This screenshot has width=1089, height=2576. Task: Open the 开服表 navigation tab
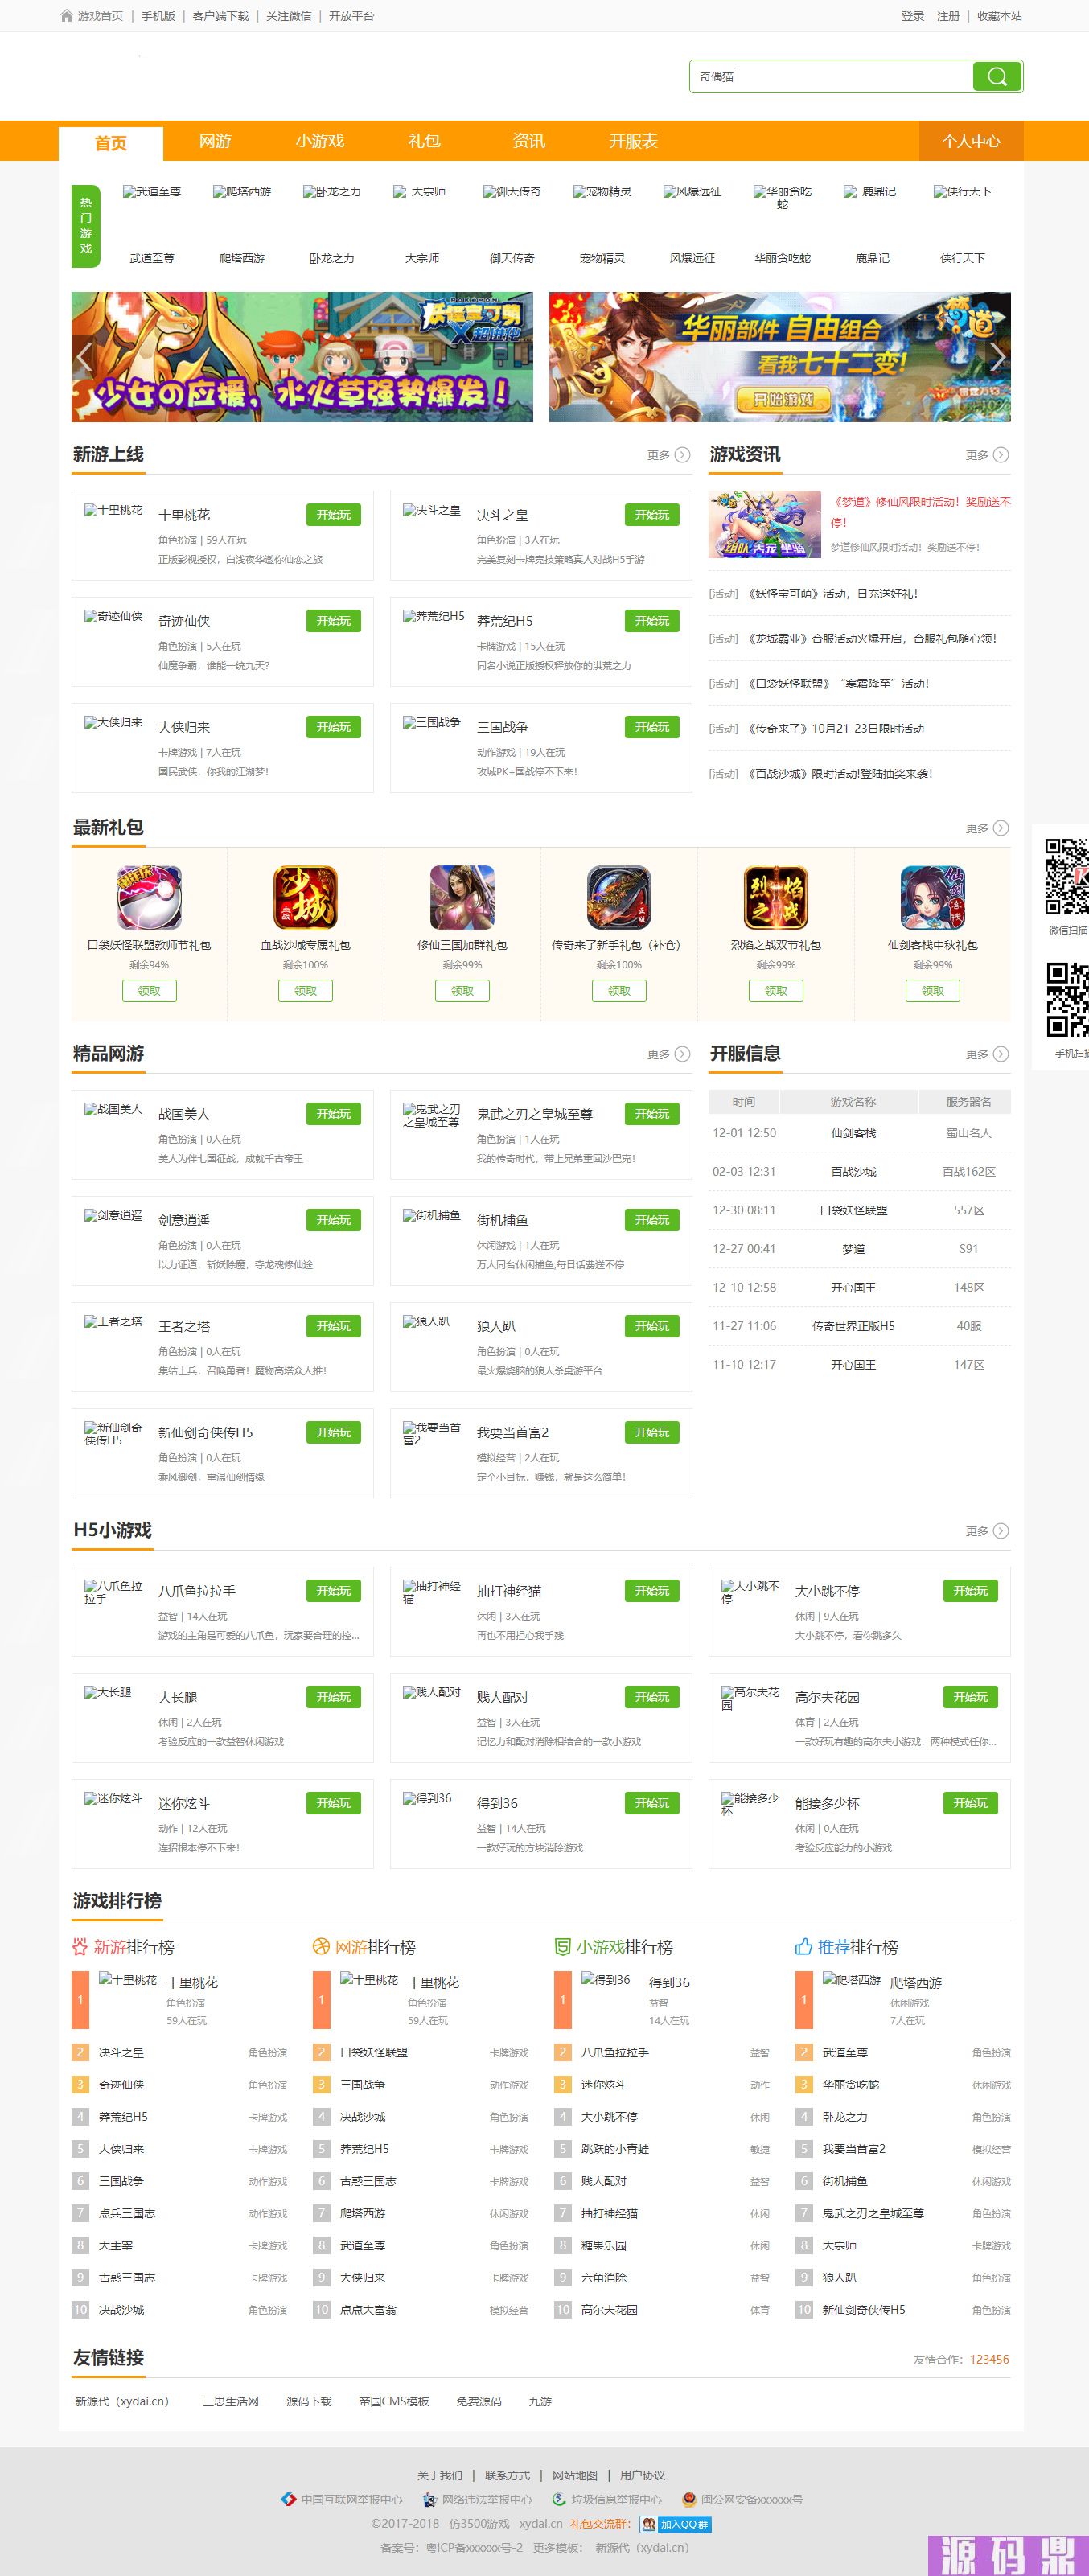[x=633, y=141]
